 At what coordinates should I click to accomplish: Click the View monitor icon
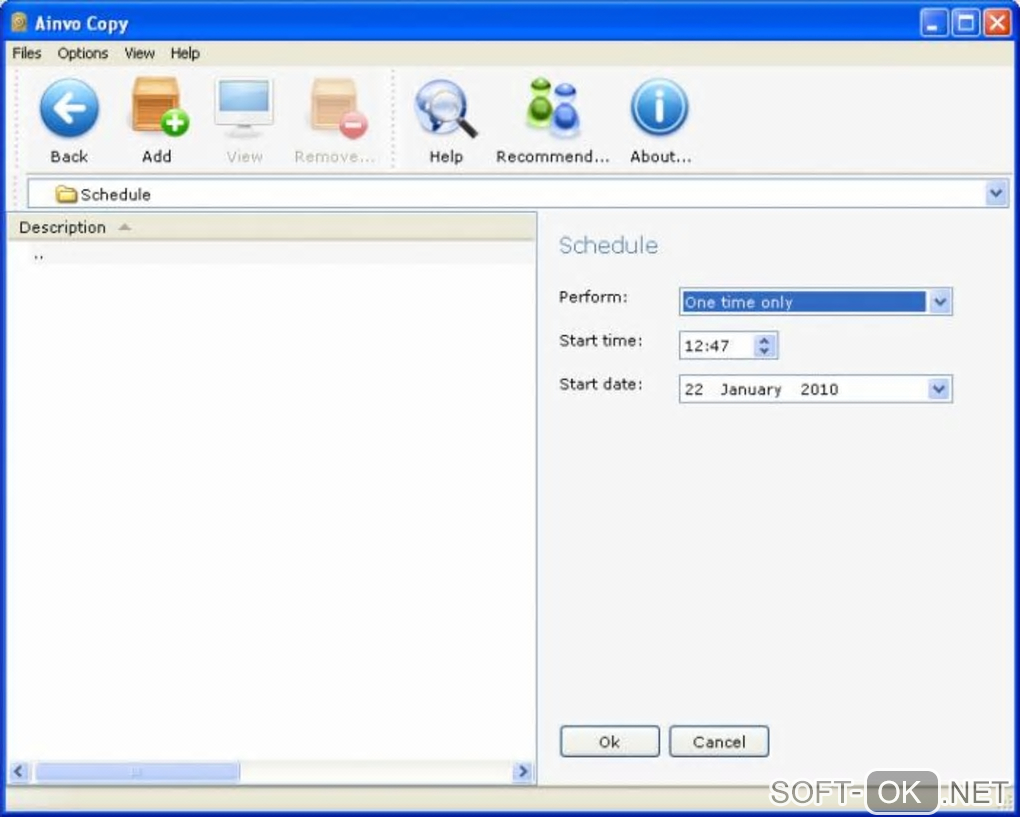pyautogui.click(x=244, y=107)
